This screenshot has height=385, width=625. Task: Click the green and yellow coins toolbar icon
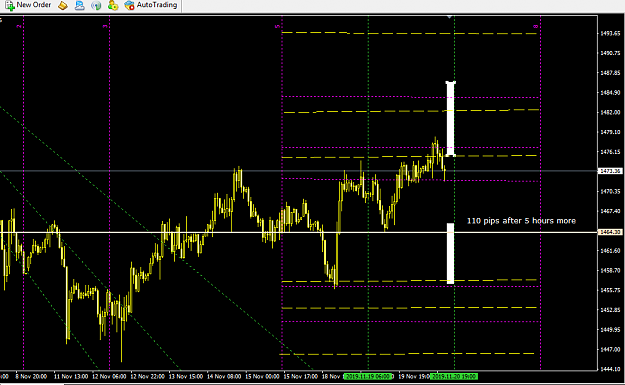(x=113, y=6)
